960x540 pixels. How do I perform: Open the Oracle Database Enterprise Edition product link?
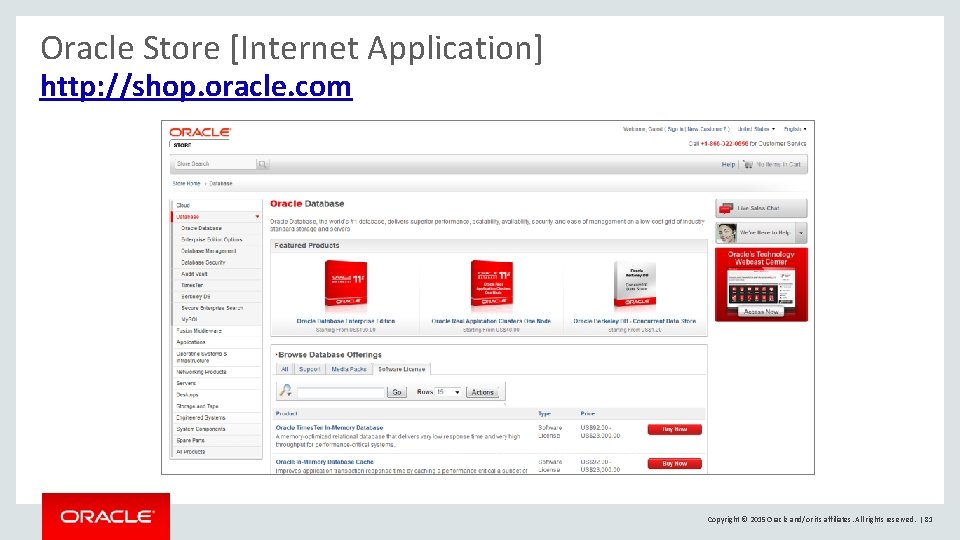coord(346,321)
